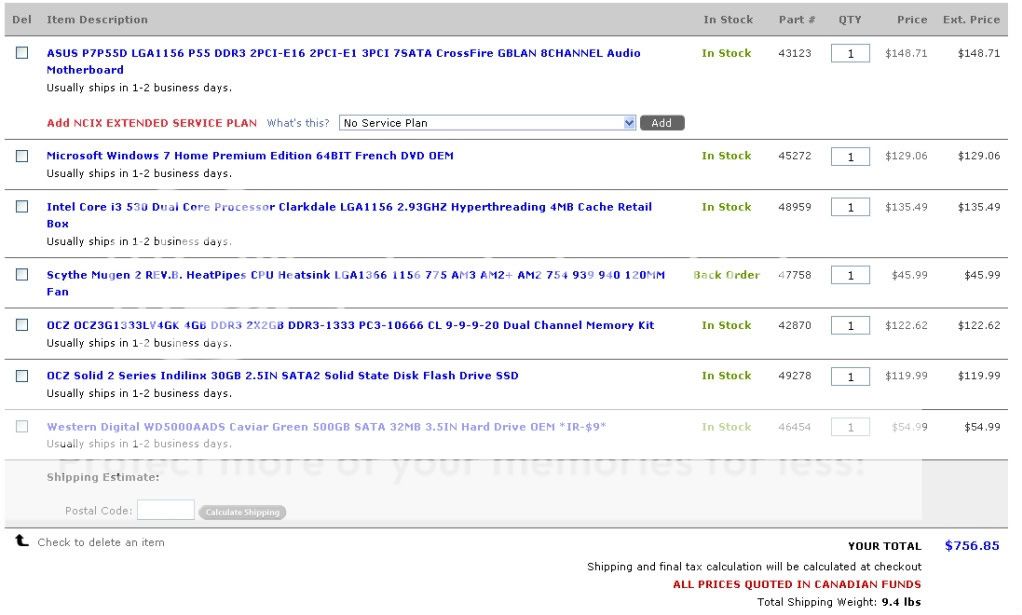Check delete box for ASUS P7P55D motherboard
The image size is (1022, 615).
[x=22, y=53]
